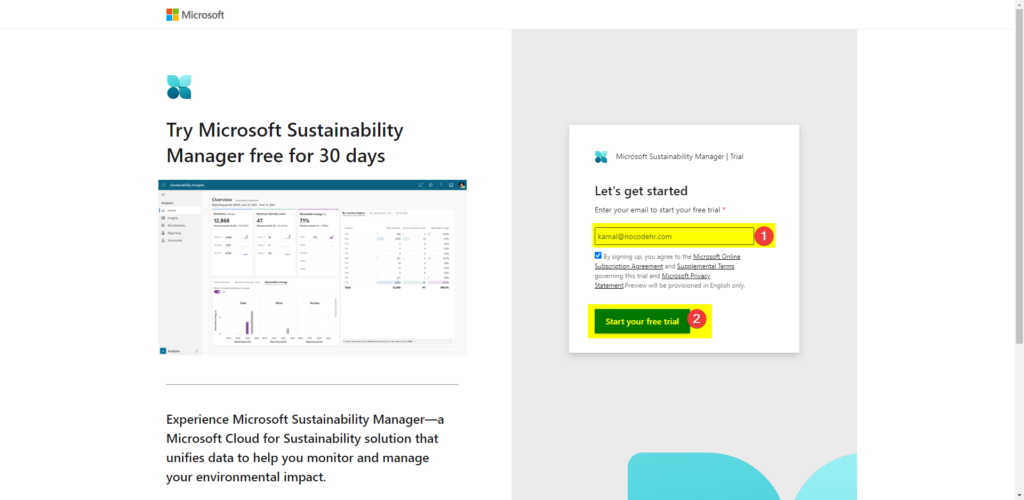Click "Microsoft Sustainability Manager | Trial" text
This screenshot has height=500, width=1024.
click(679, 157)
